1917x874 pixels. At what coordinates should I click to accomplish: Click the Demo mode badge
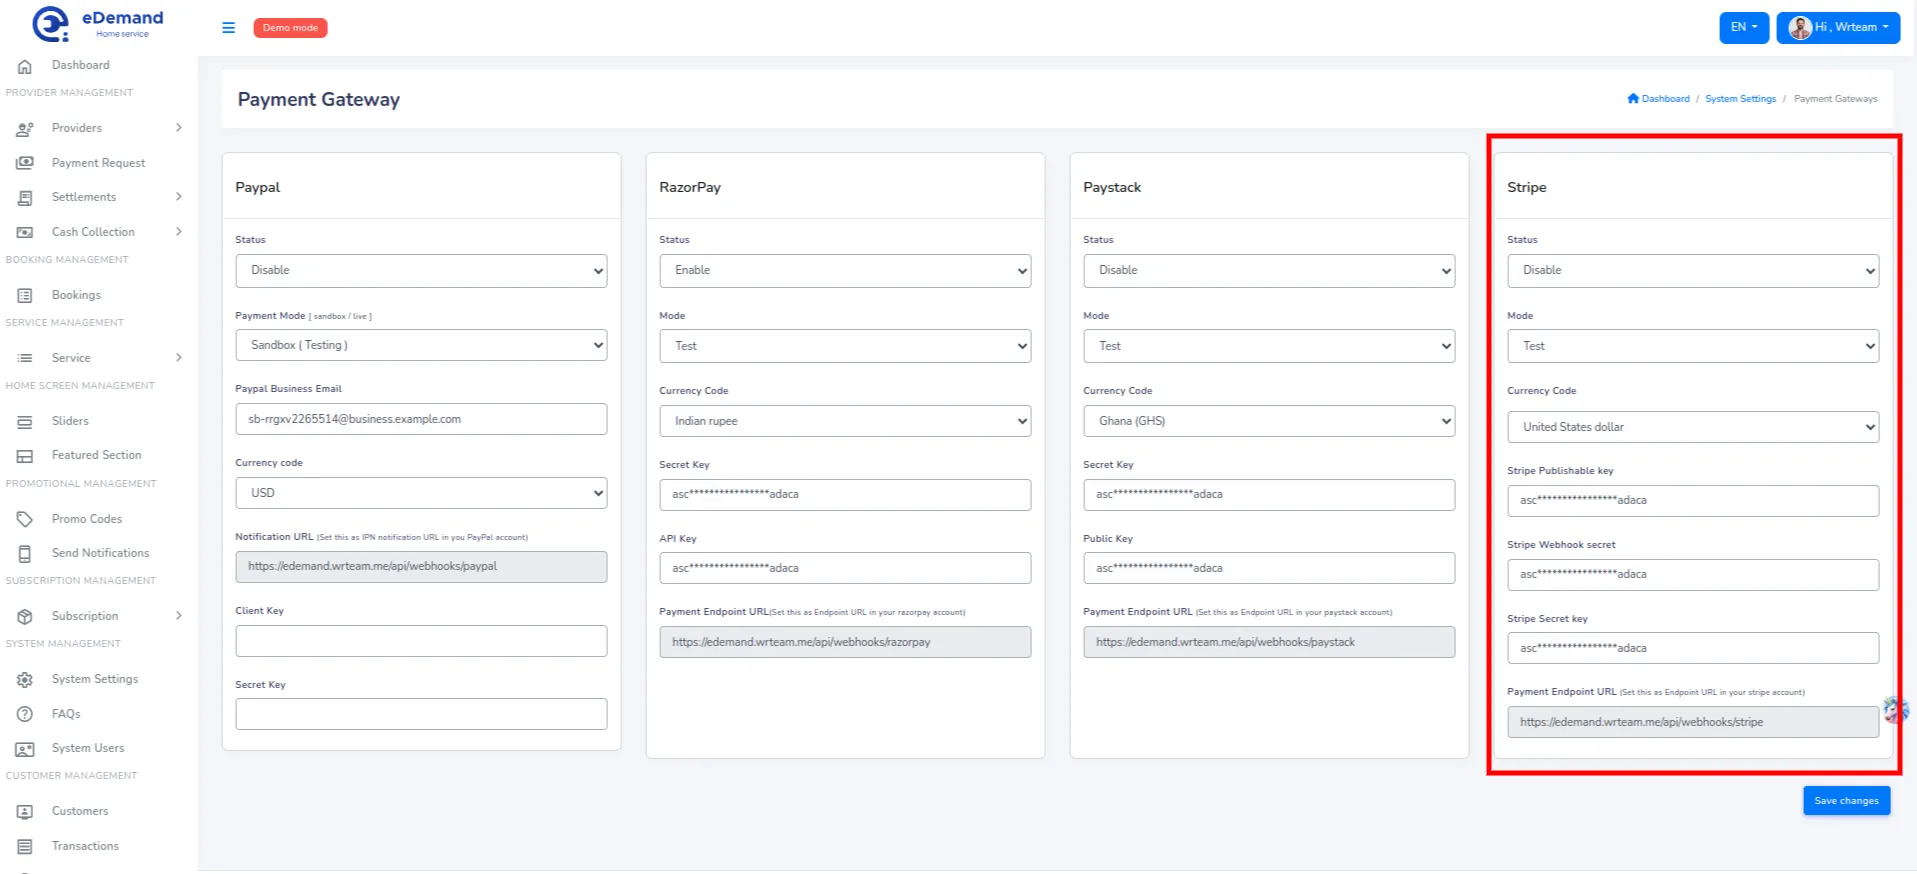[290, 28]
